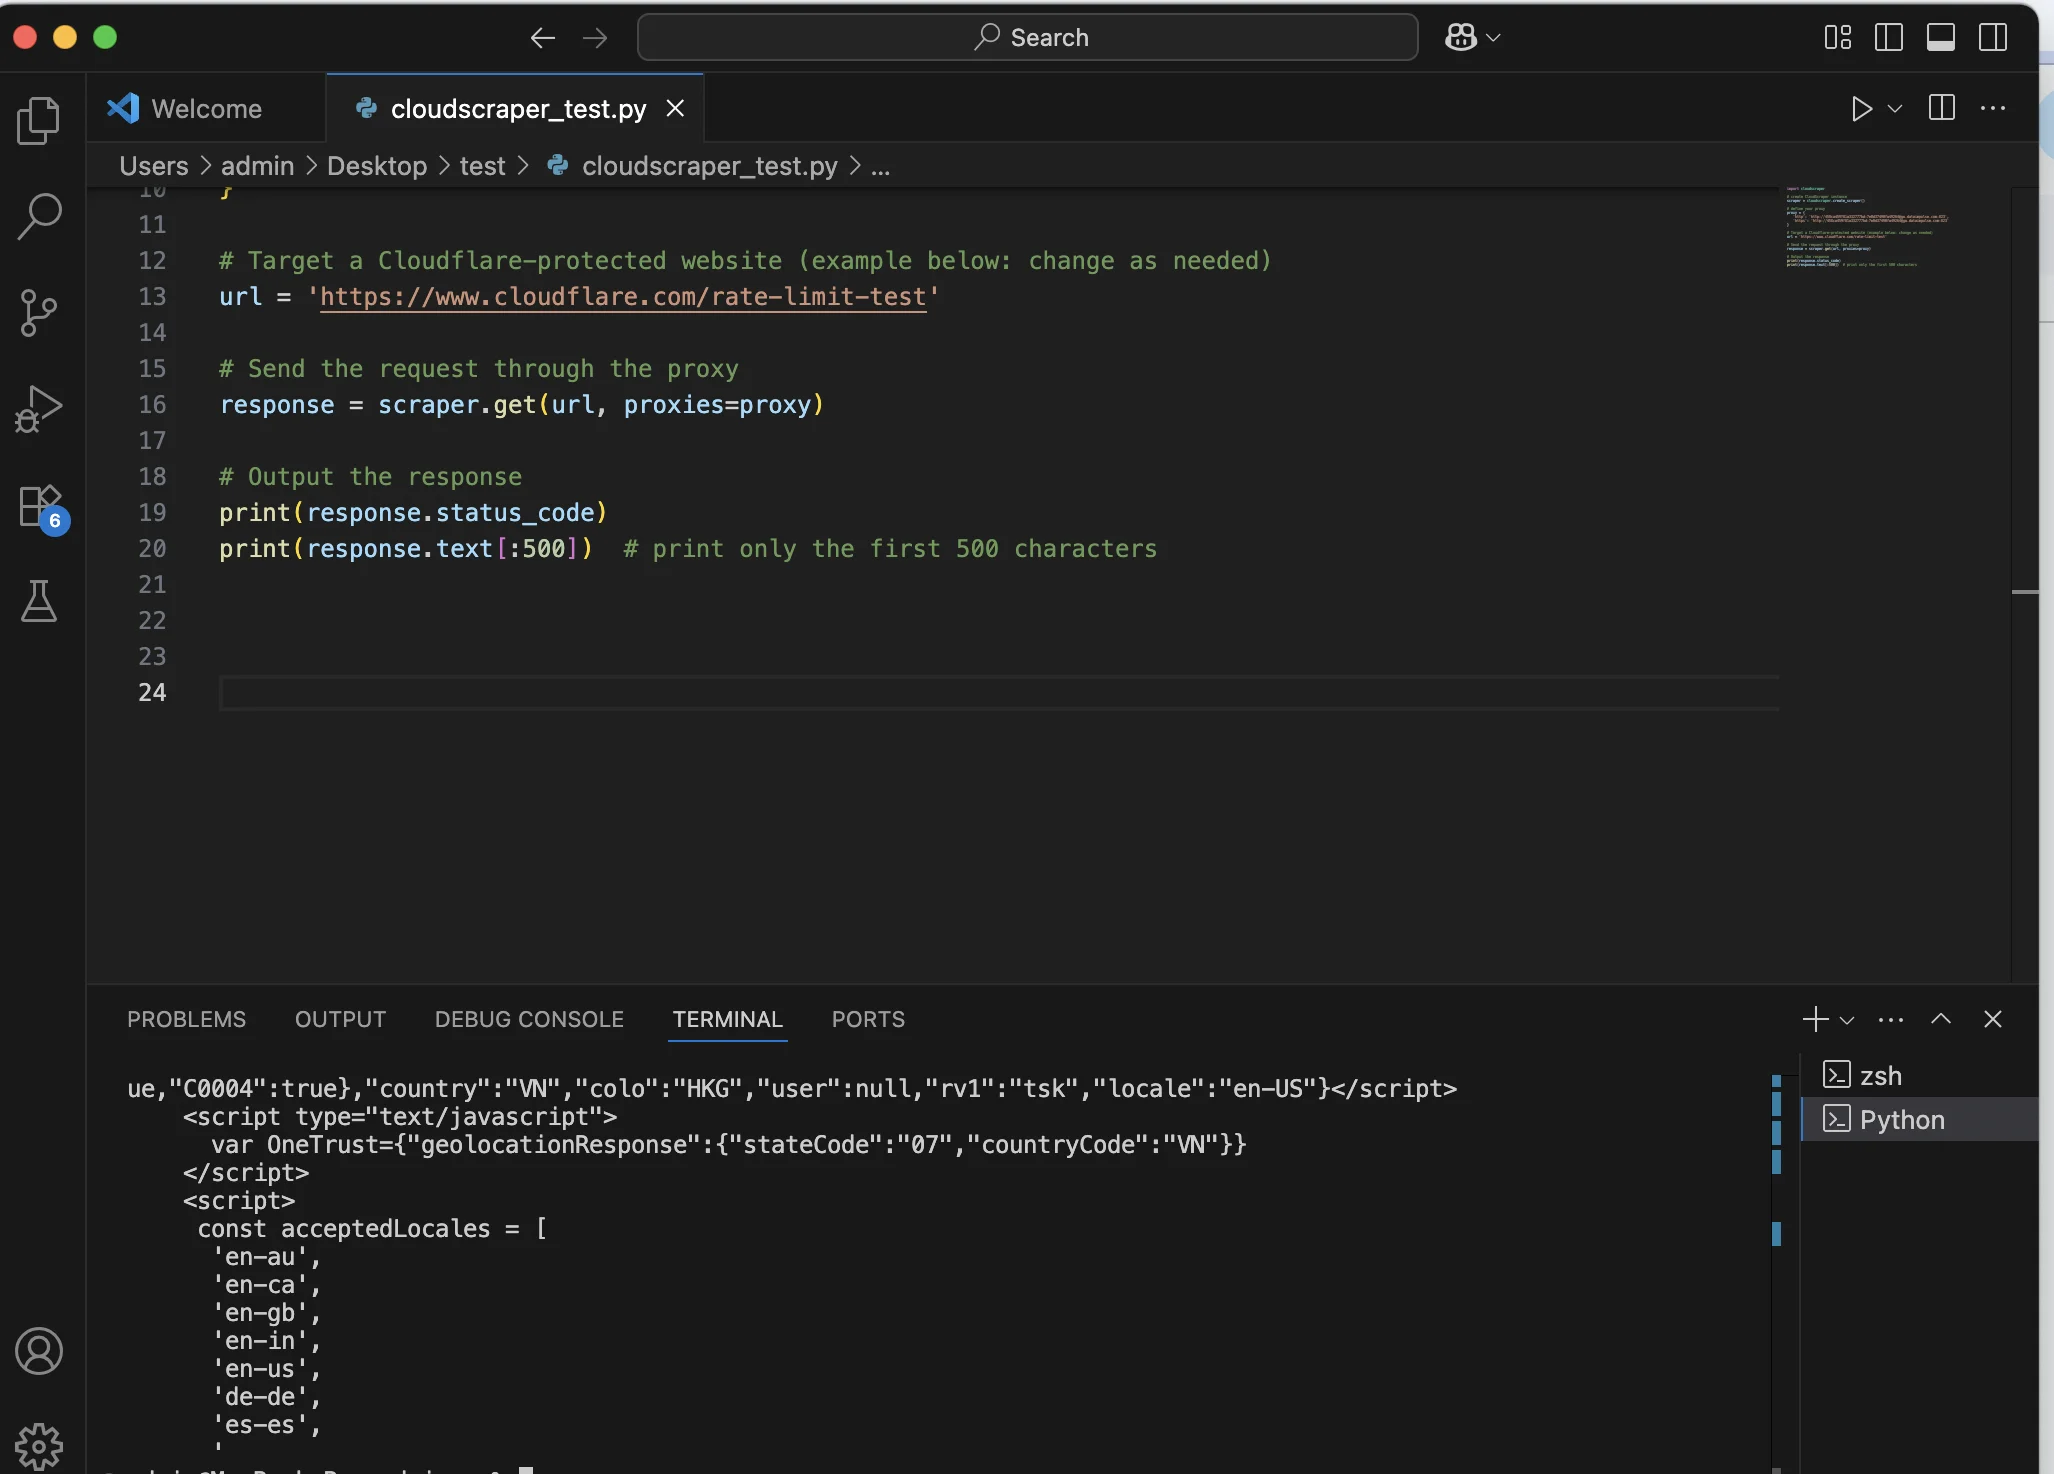
Task: Open editor more actions menu
Action: point(1993,108)
